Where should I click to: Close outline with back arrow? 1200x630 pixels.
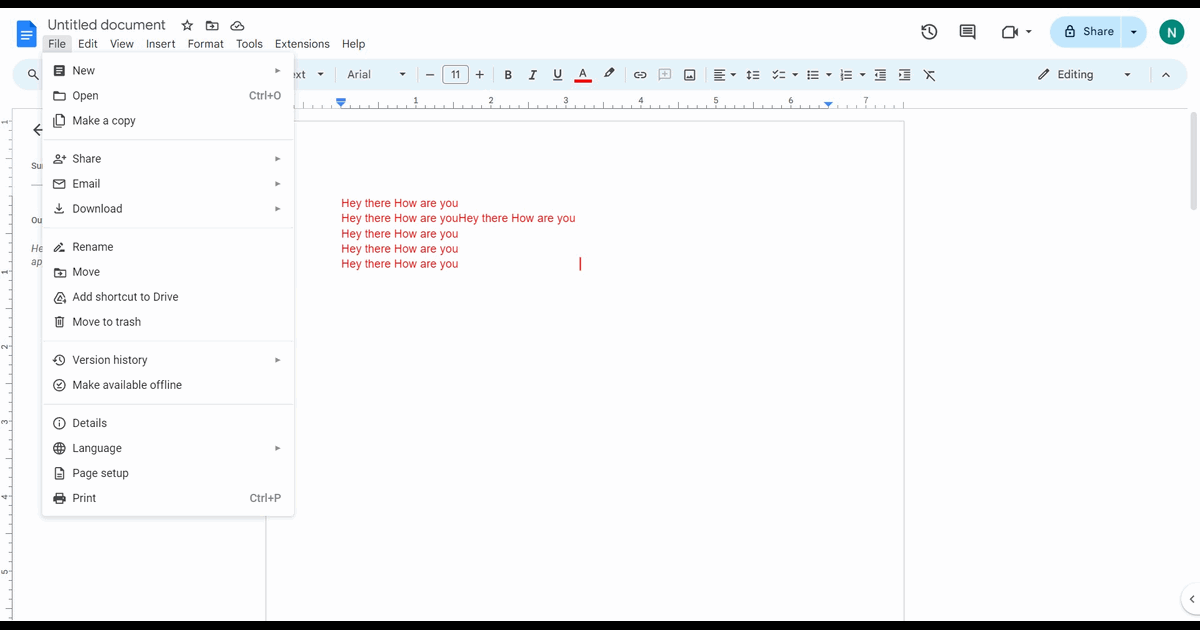(x=37, y=130)
